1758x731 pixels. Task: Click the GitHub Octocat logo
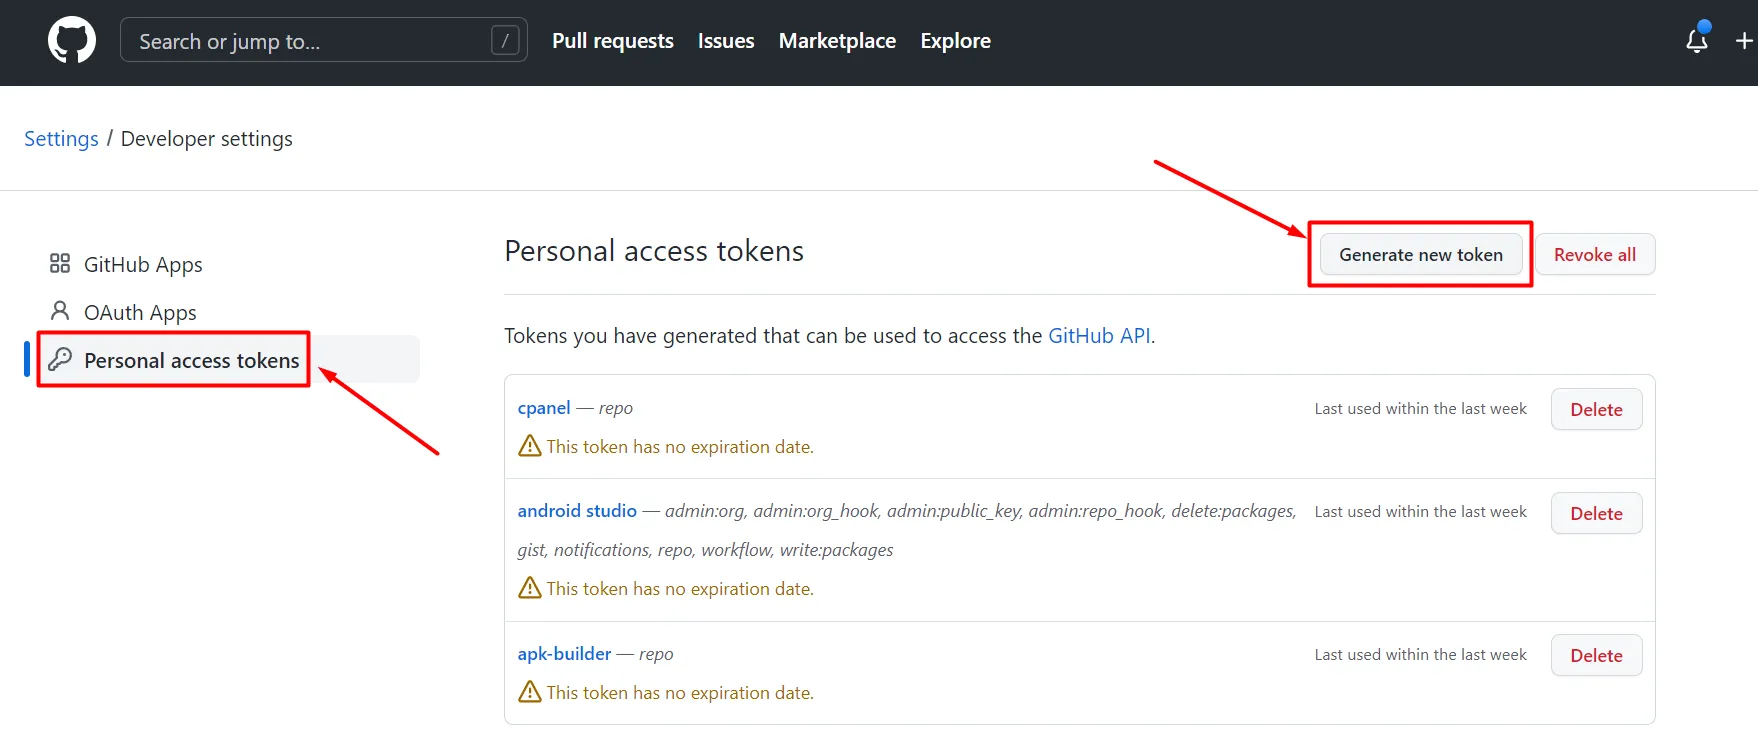point(72,41)
